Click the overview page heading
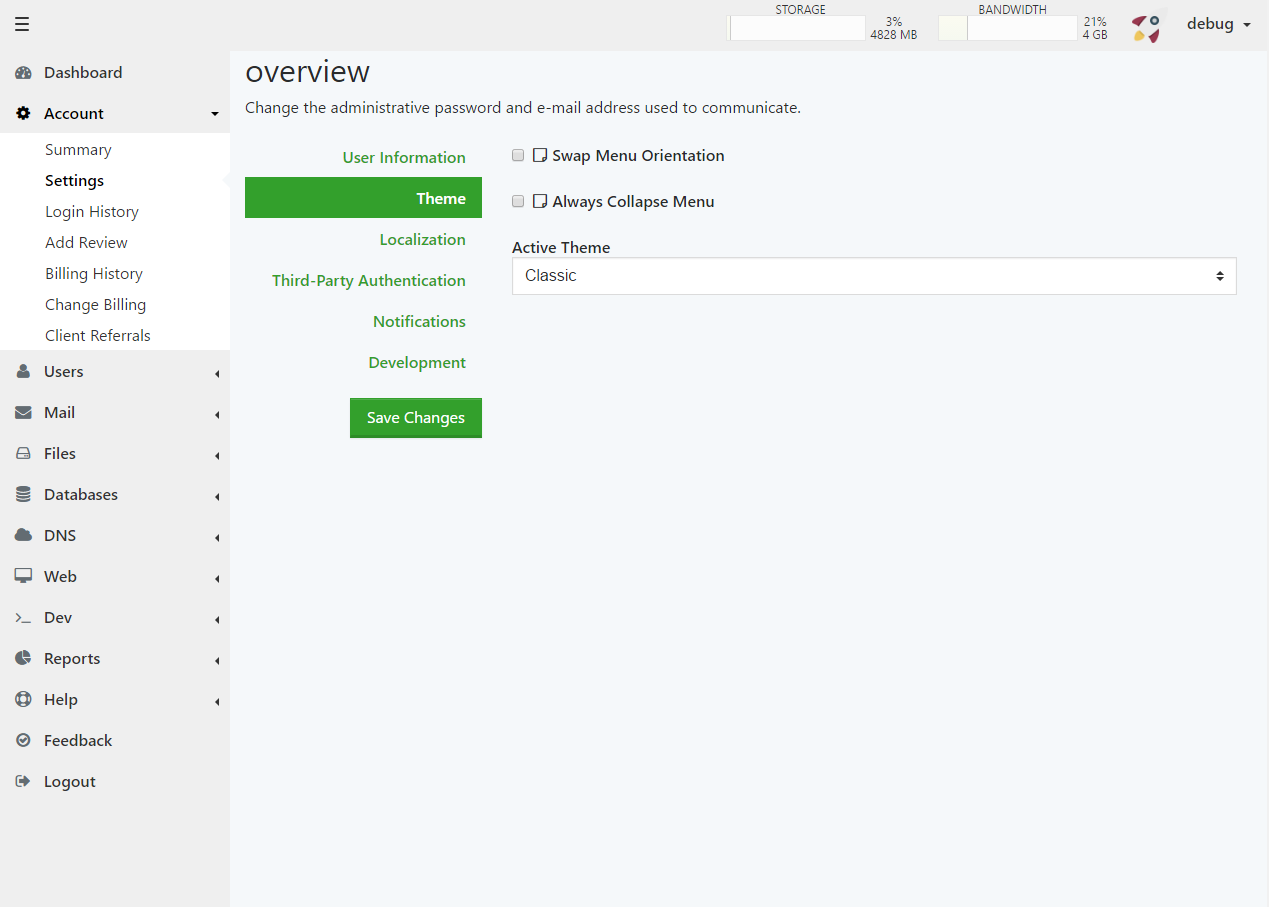1269x907 pixels. pos(308,72)
